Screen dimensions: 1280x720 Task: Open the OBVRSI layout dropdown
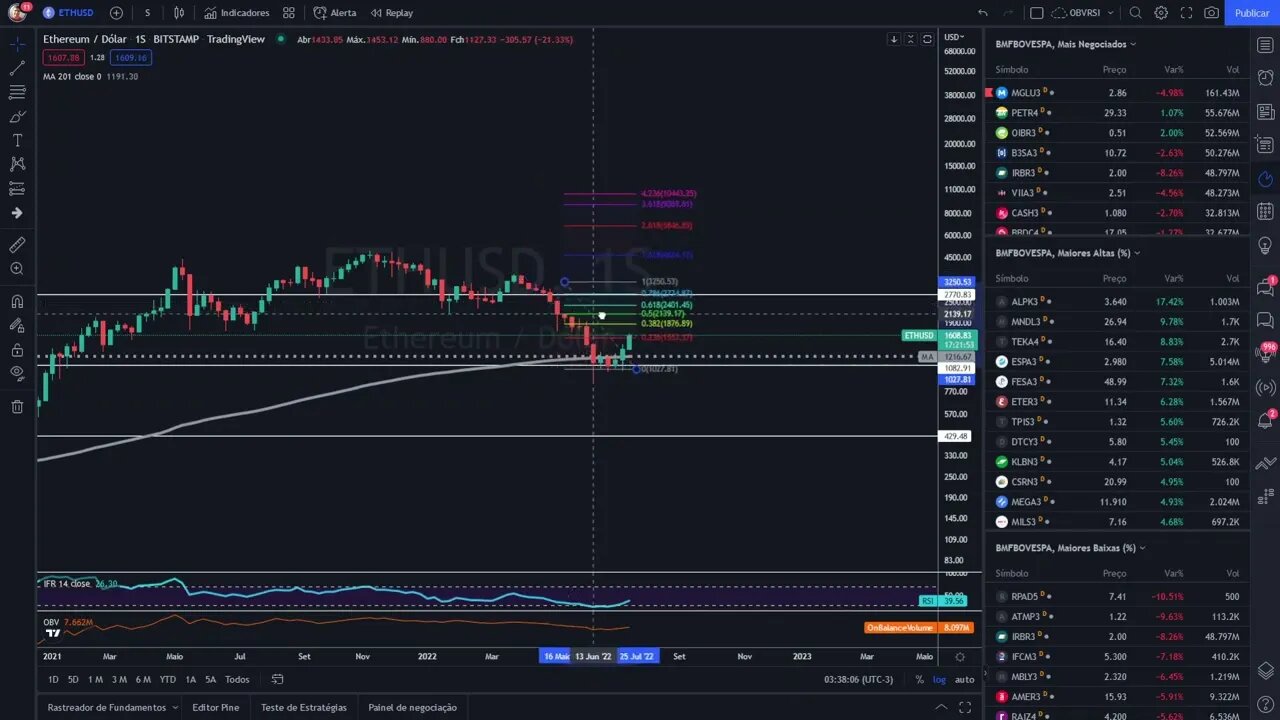pos(1084,13)
